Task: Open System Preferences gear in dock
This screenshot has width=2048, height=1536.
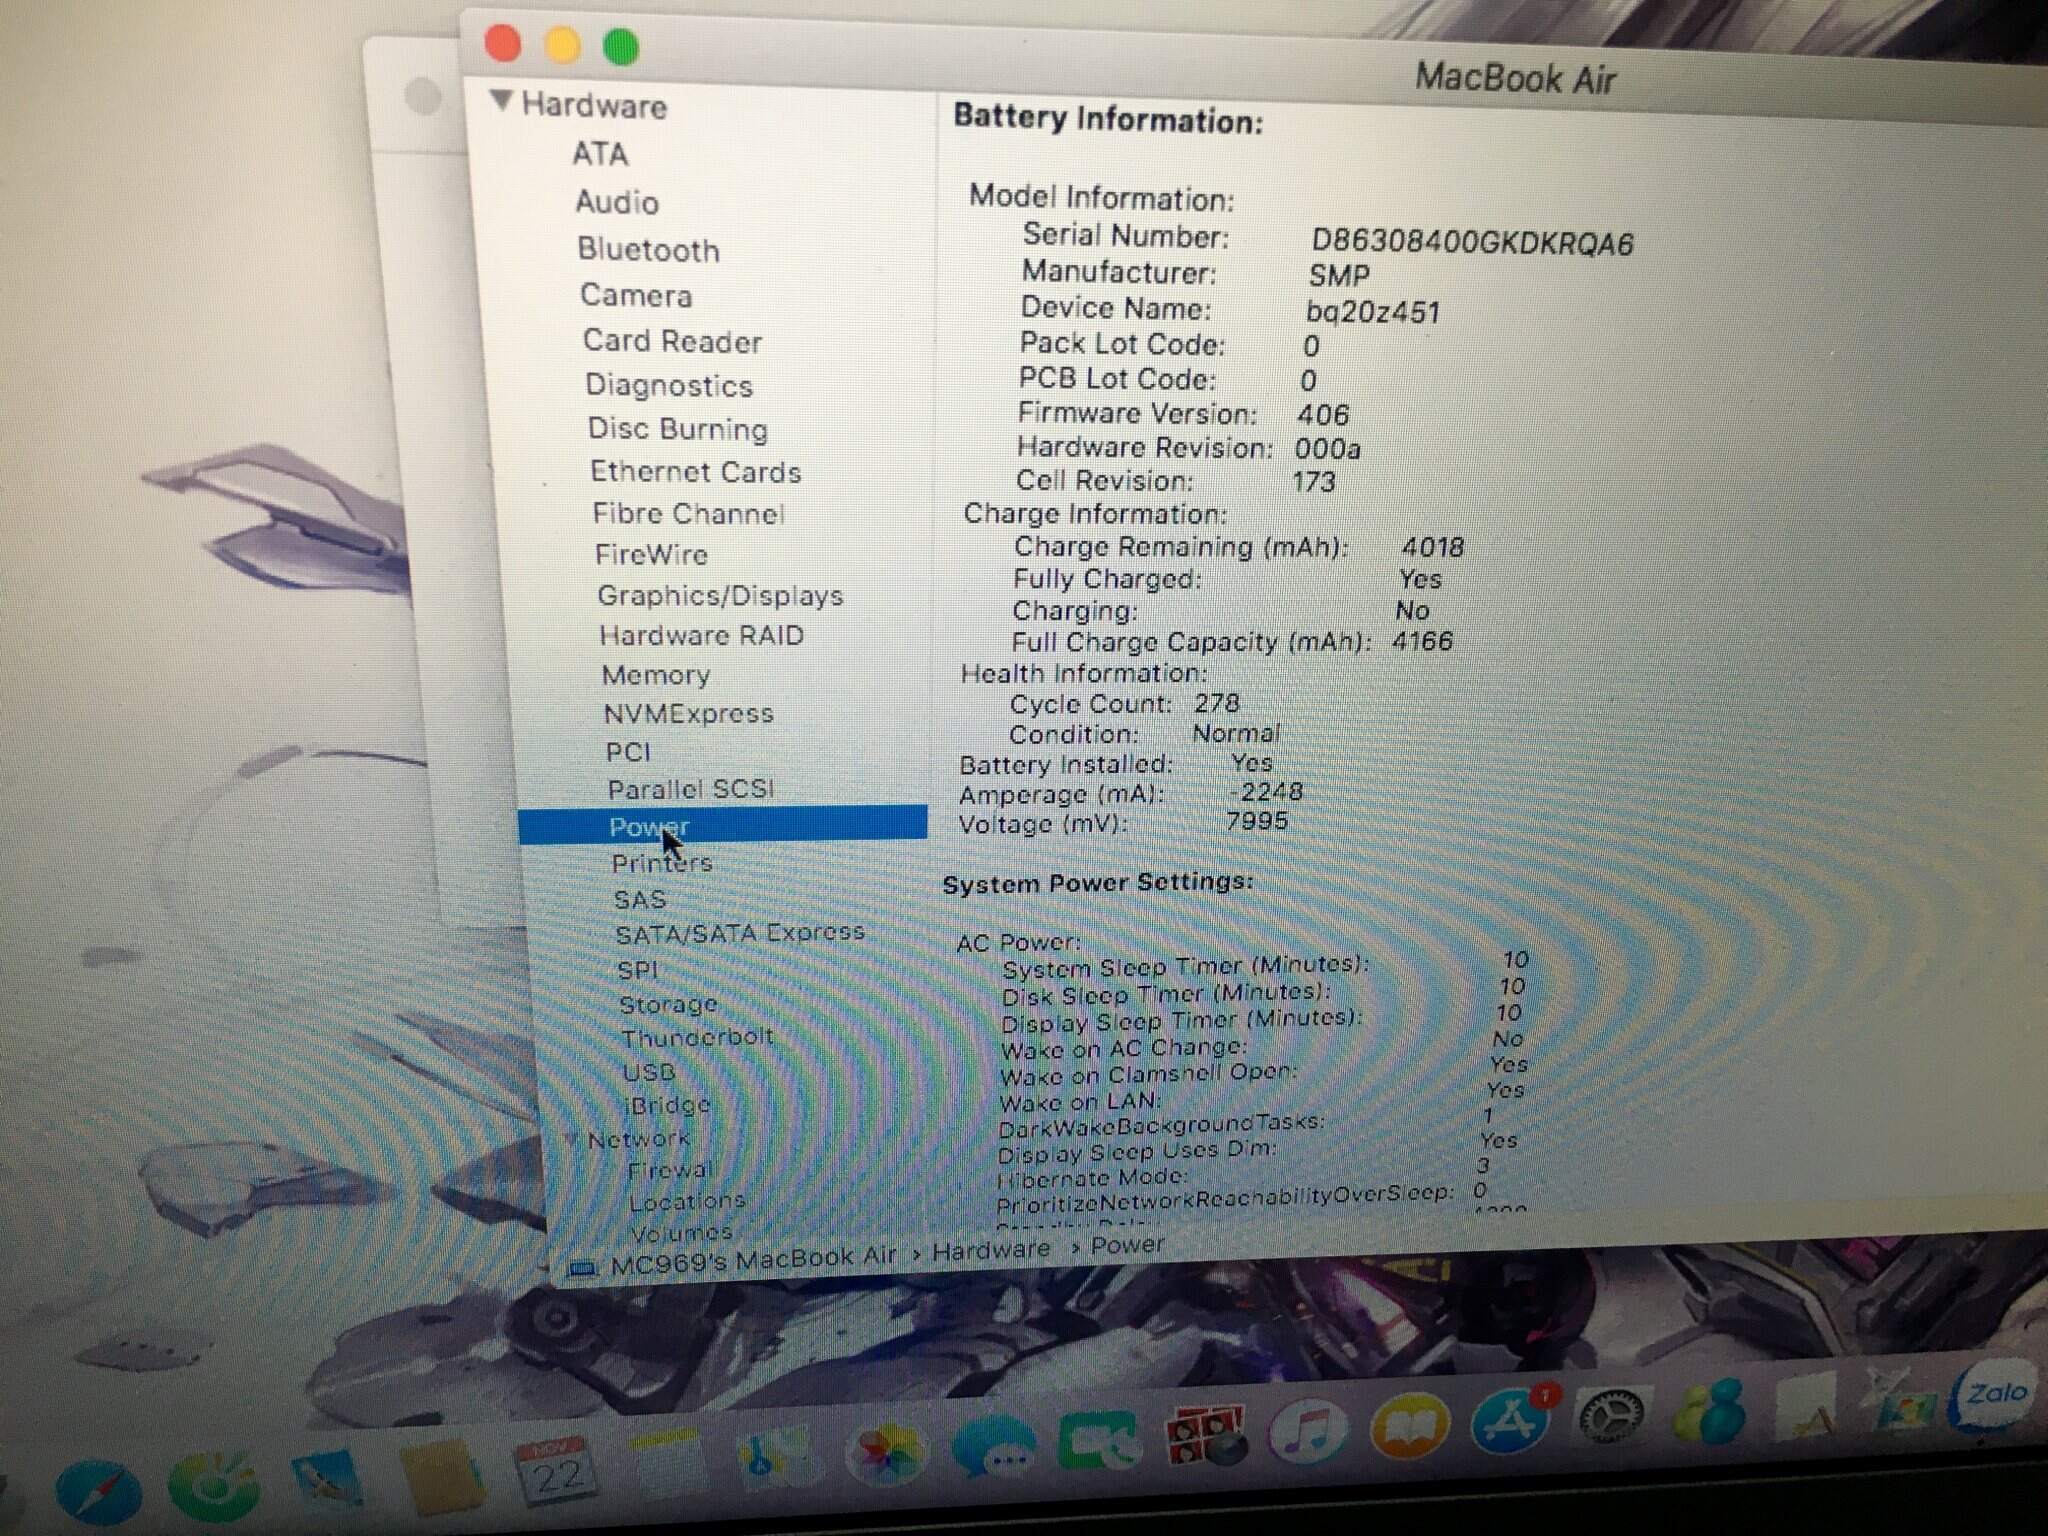Action: [1610, 1416]
